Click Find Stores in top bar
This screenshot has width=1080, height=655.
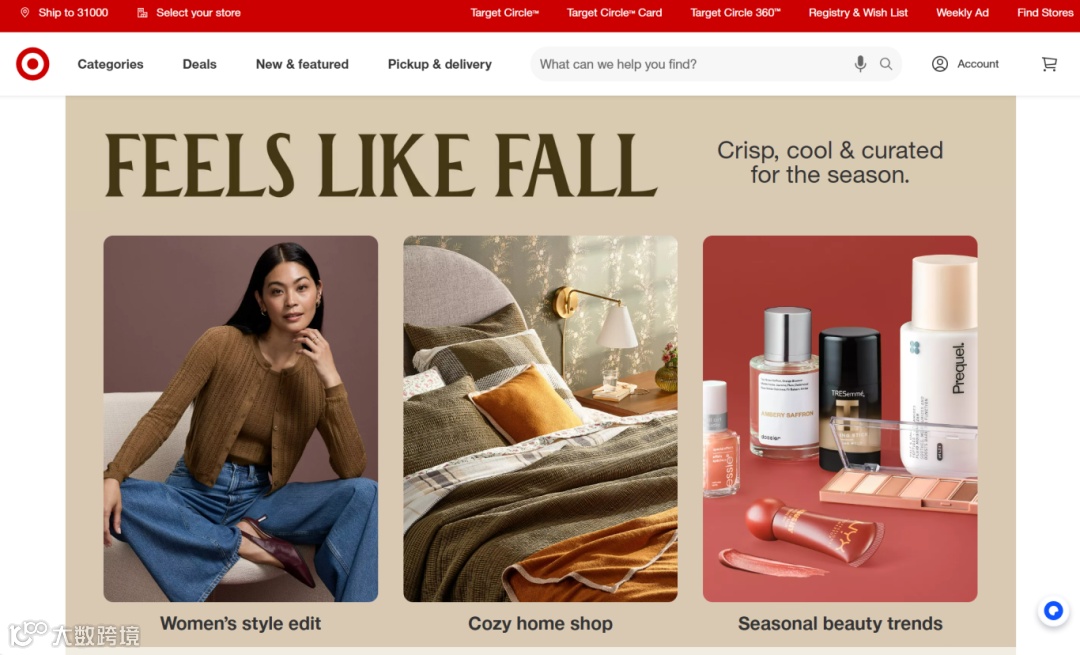(x=1045, y=12)
